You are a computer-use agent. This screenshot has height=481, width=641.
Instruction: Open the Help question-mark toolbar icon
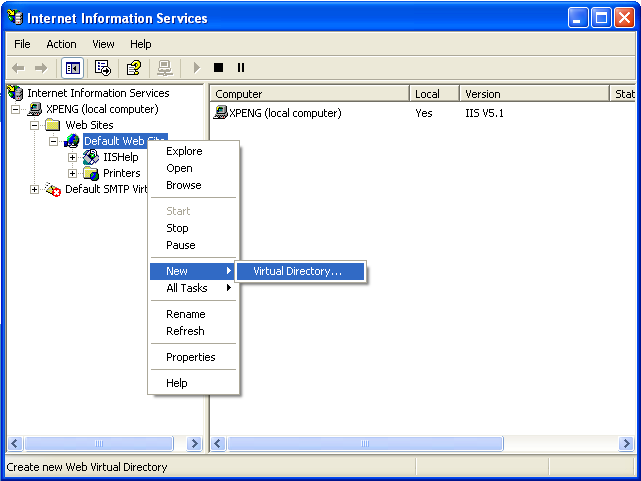(134, 68)
